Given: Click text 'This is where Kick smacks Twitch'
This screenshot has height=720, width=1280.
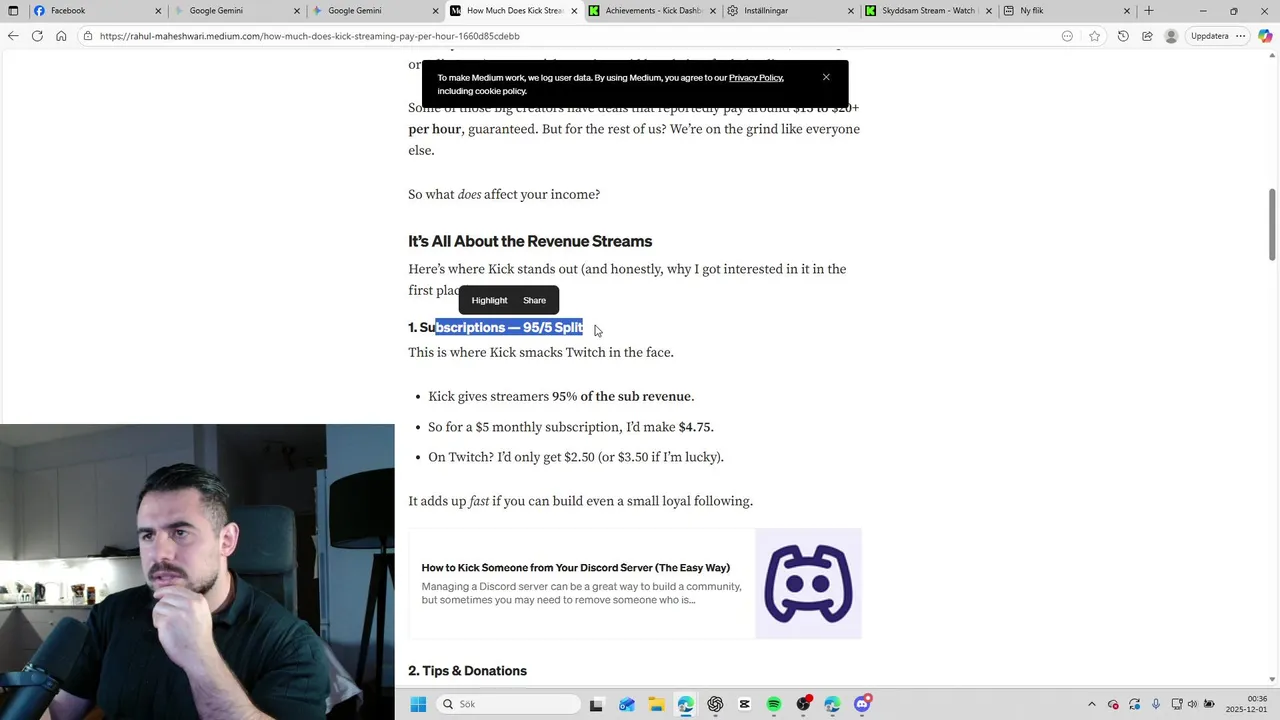Looking at the screenshot, I should (541, 353).
